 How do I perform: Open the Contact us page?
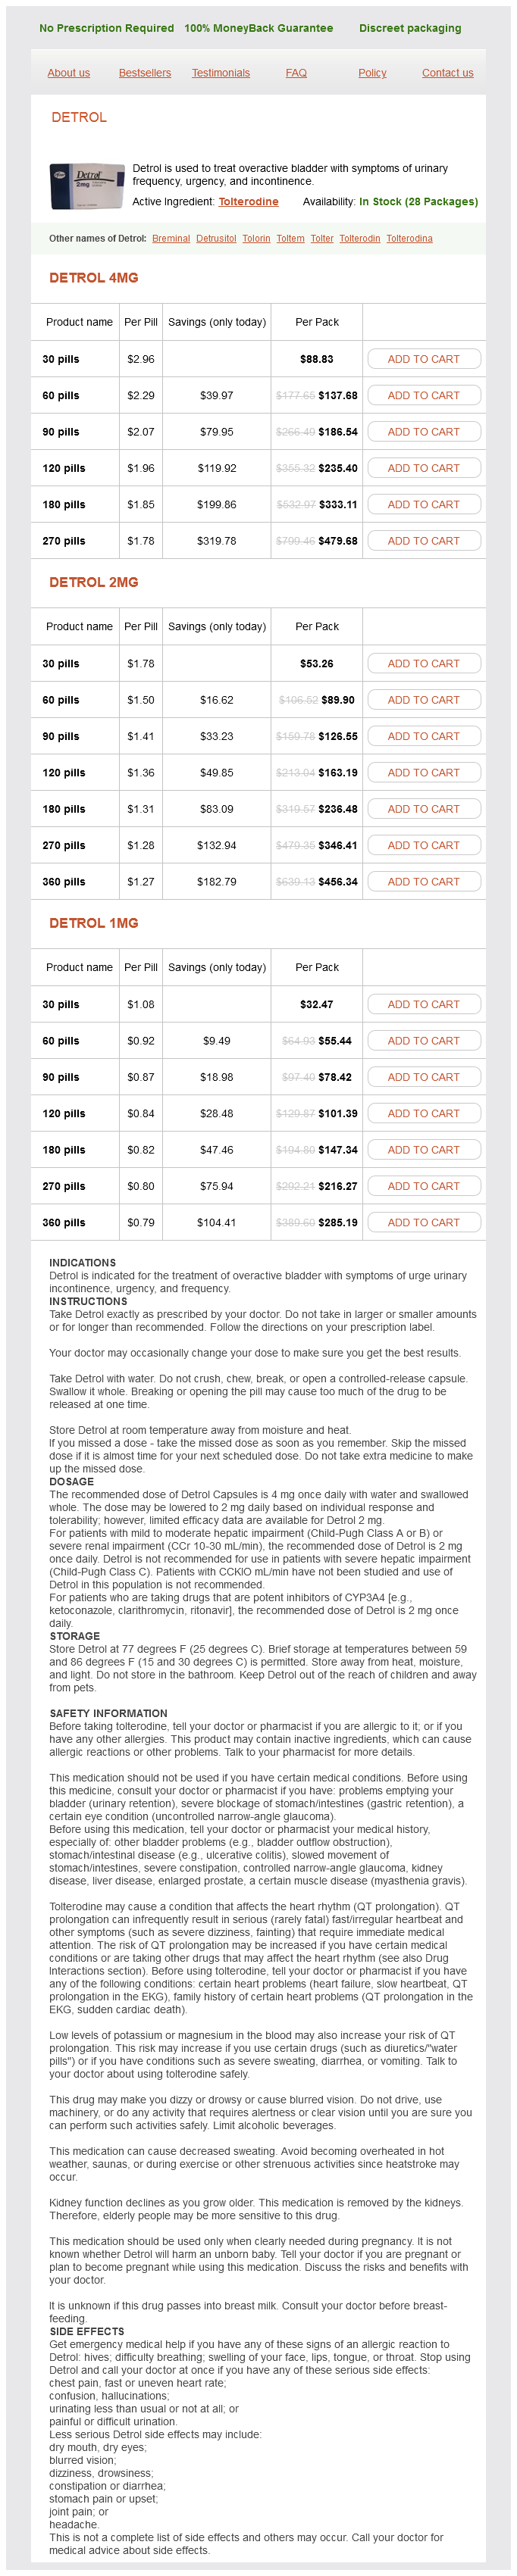point(447,73)
